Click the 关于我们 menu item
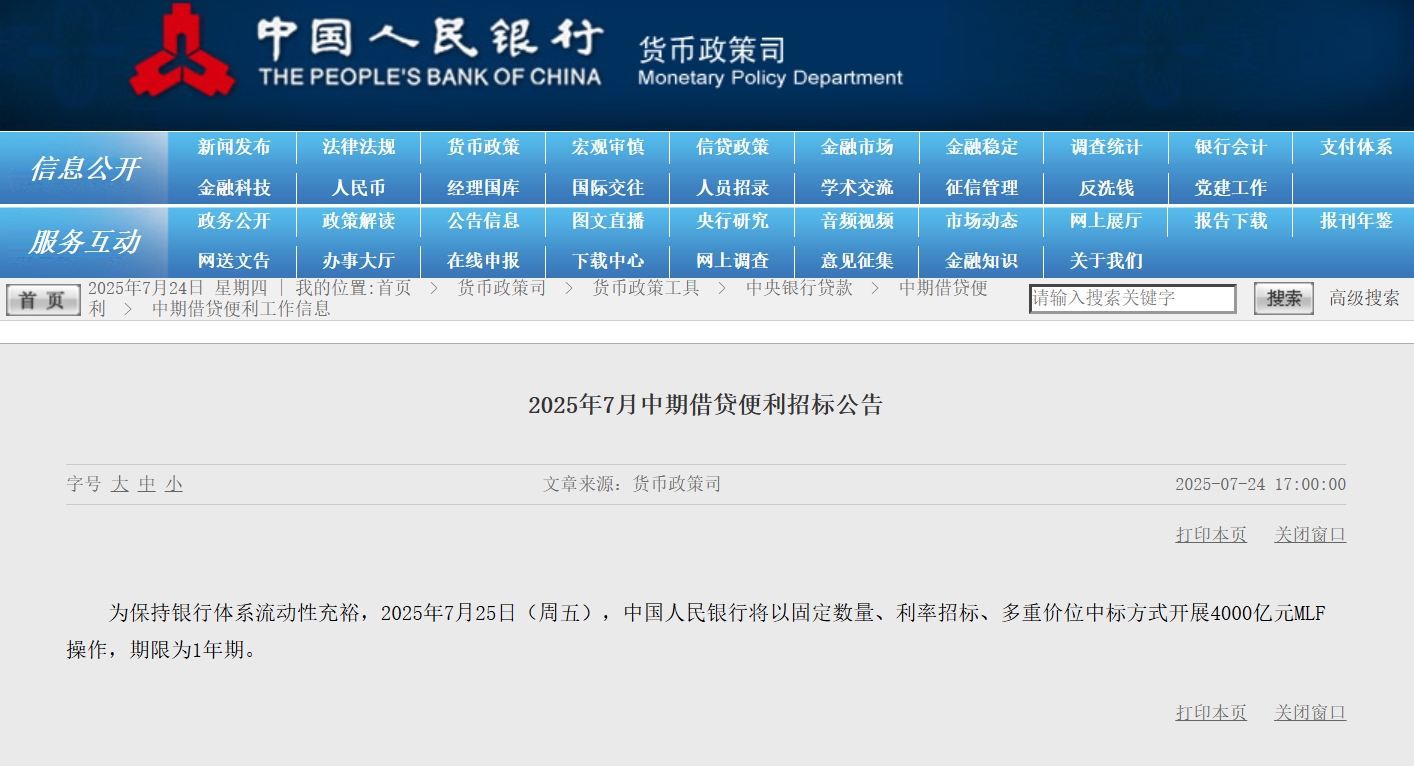Viewport: 1414px width, 766px height. (x=1106, y=261)
